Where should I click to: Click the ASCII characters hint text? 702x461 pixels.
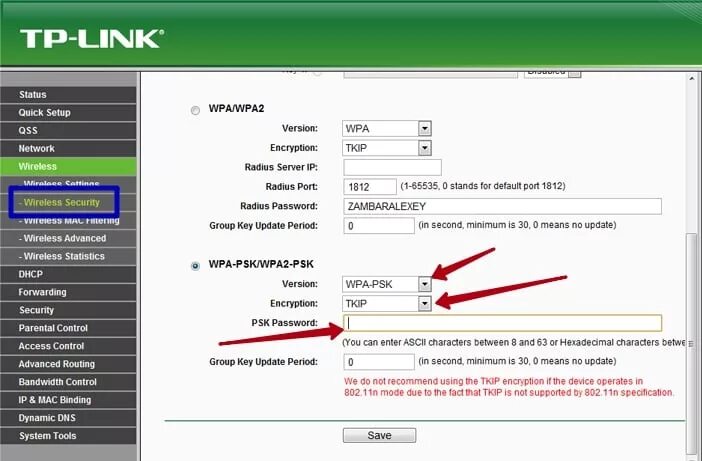pos(514,342)
